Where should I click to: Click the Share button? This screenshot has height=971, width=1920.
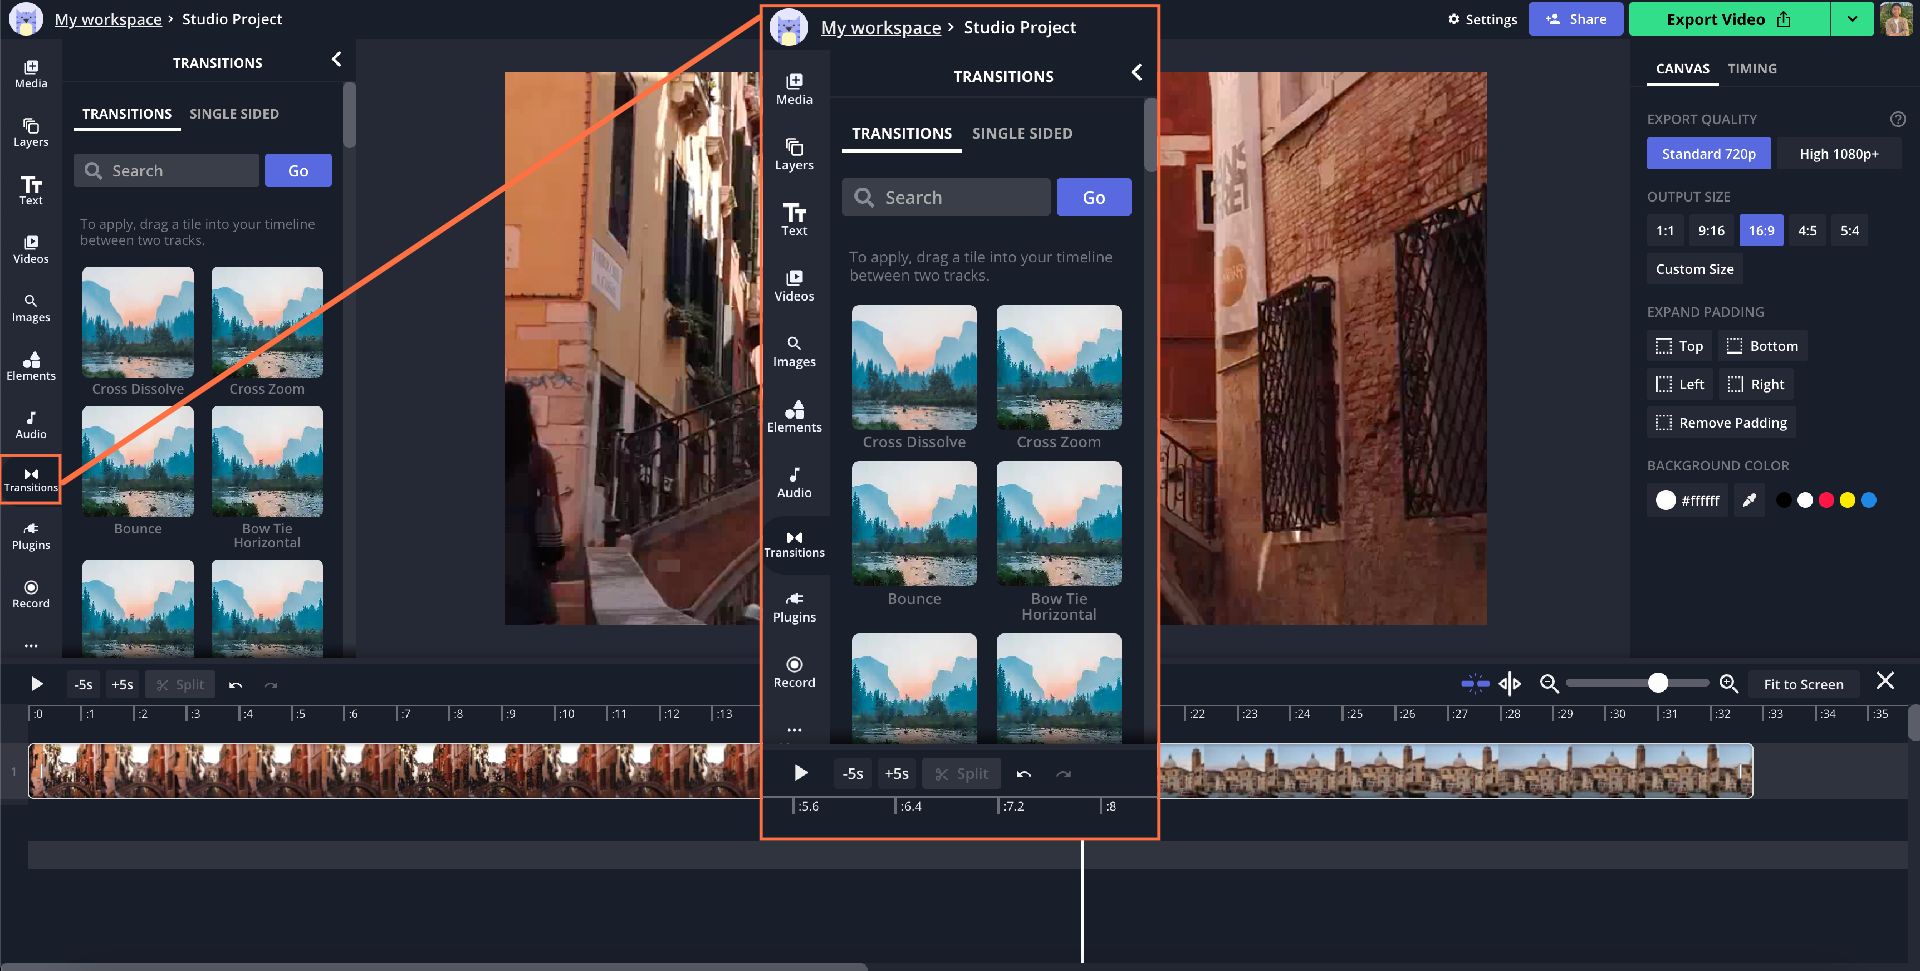pos(1575,19)
